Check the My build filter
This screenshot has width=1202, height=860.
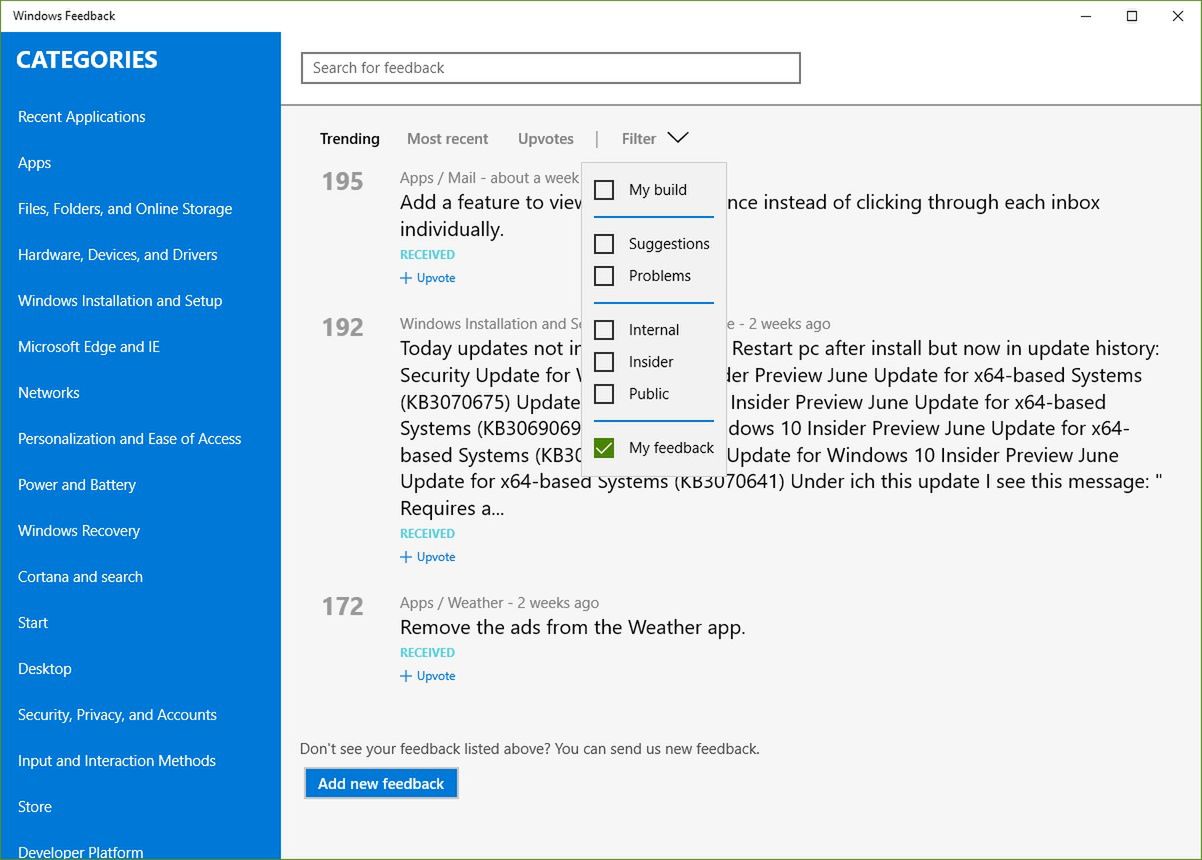604,189
